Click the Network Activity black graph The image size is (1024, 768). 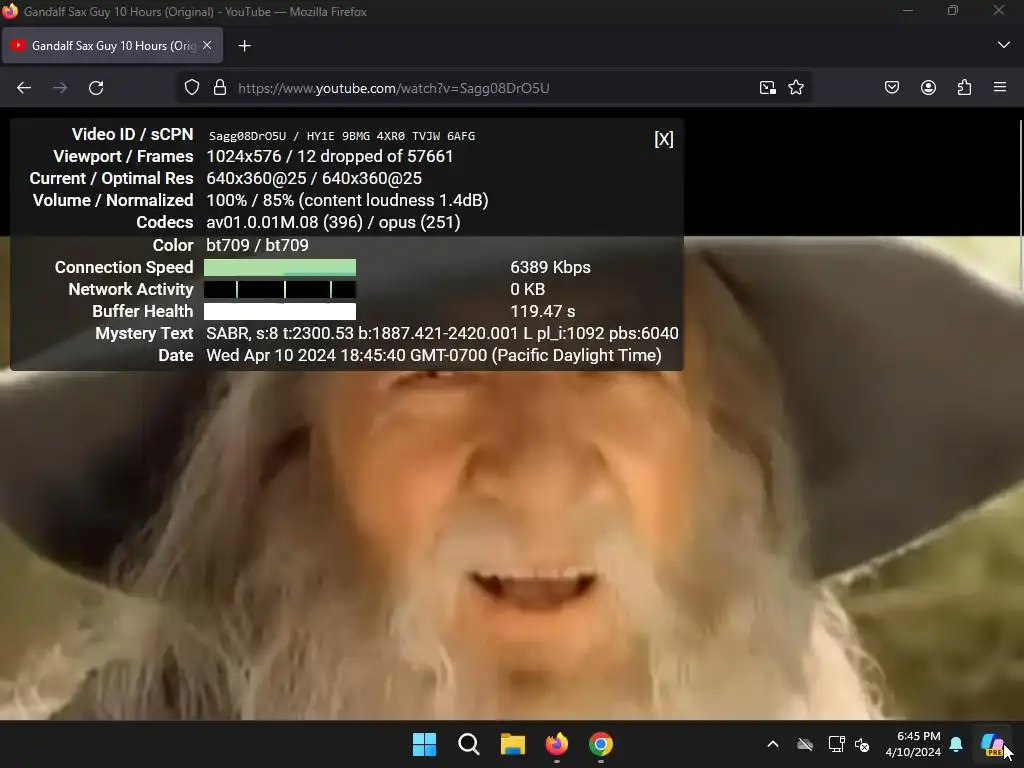point(280,289)
